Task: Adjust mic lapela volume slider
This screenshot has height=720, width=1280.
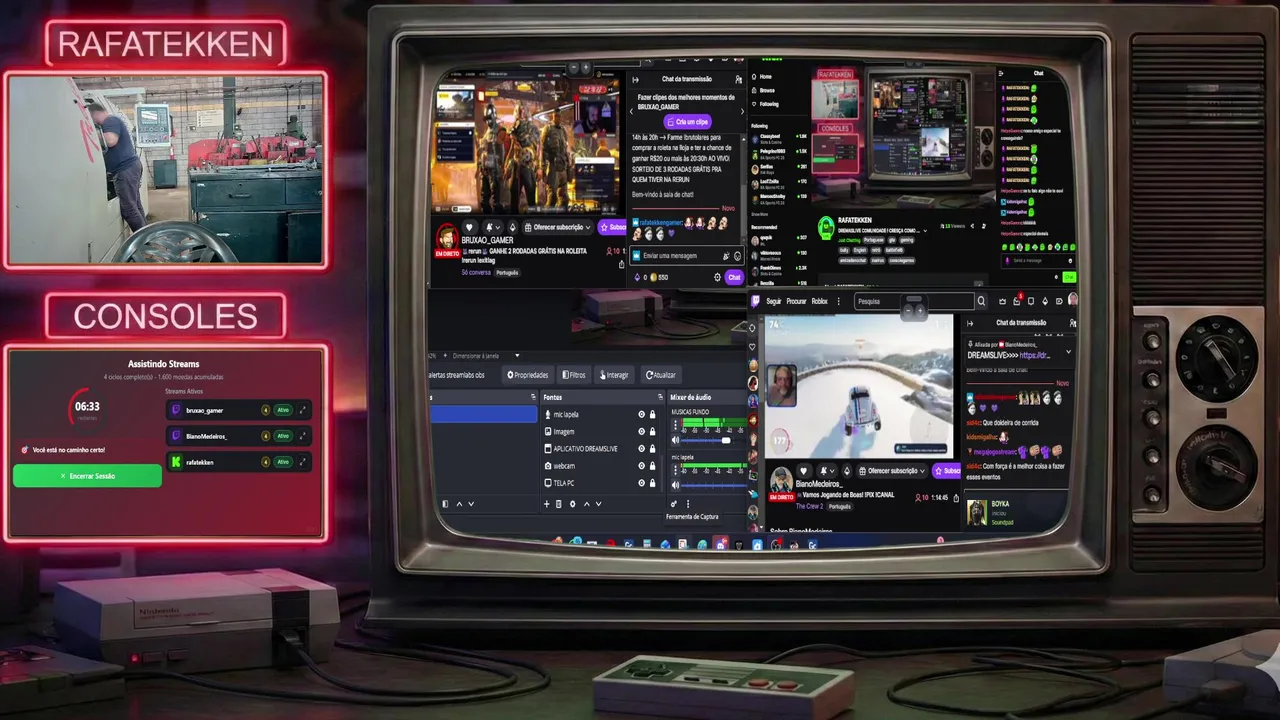Action: tap(714, 485)
